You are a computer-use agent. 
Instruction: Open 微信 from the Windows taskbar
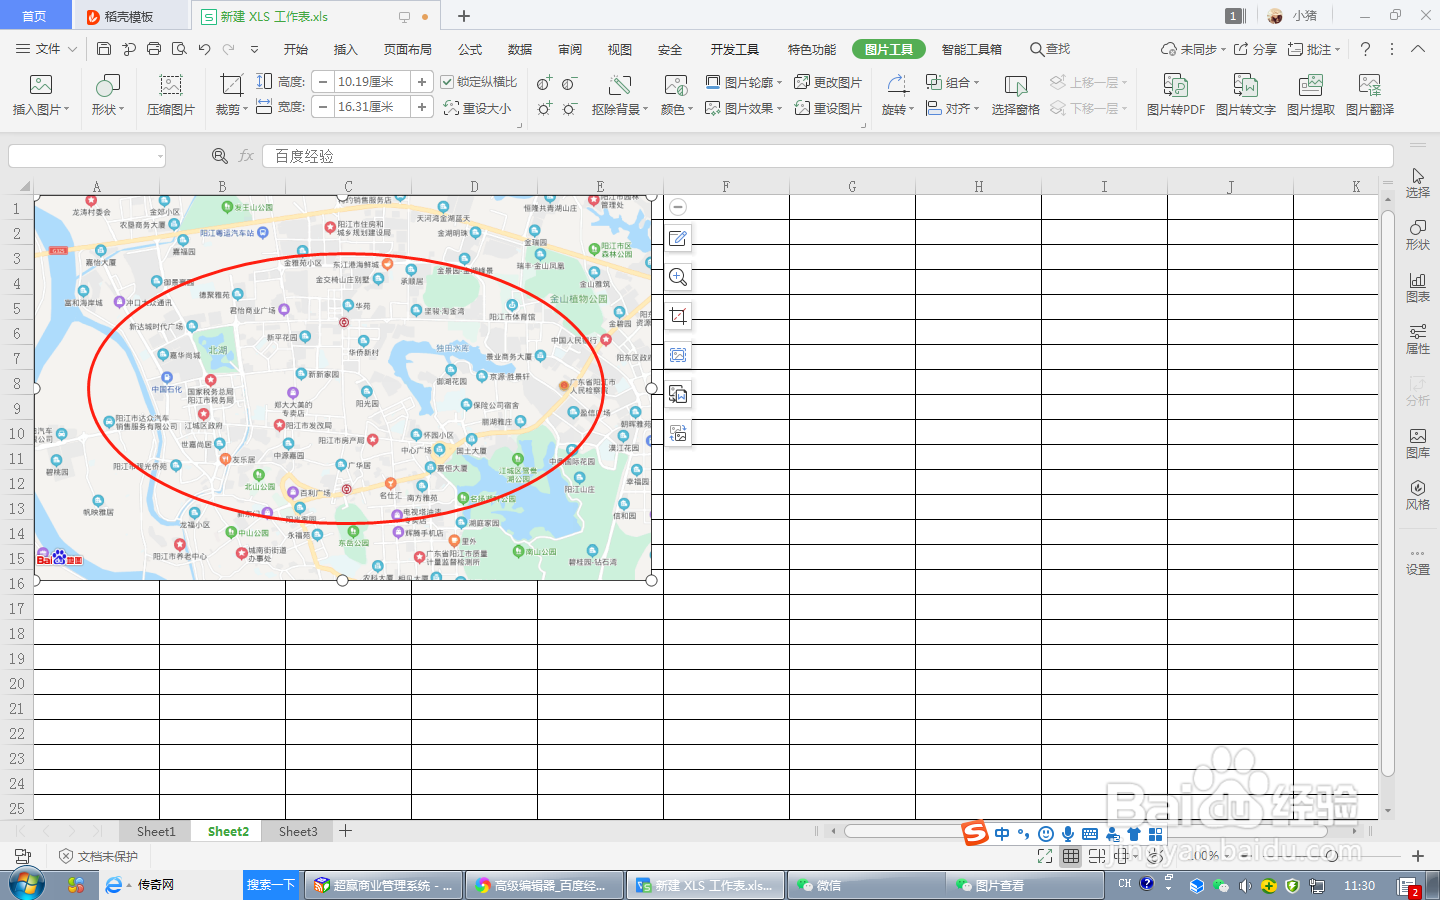tap(866, 885)
